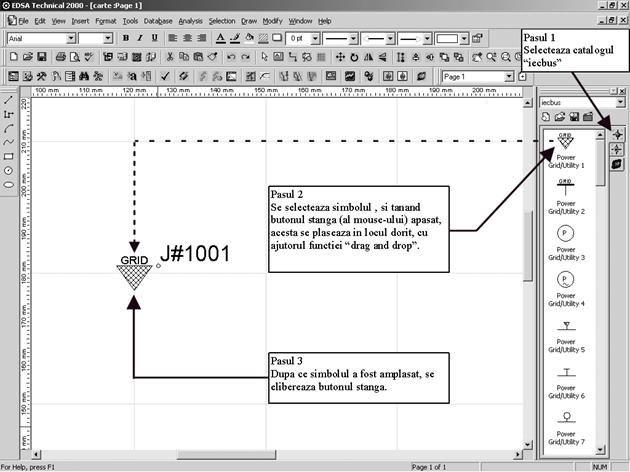
Task: Save the drawing with the diskette icon
Action: point(42,57)
